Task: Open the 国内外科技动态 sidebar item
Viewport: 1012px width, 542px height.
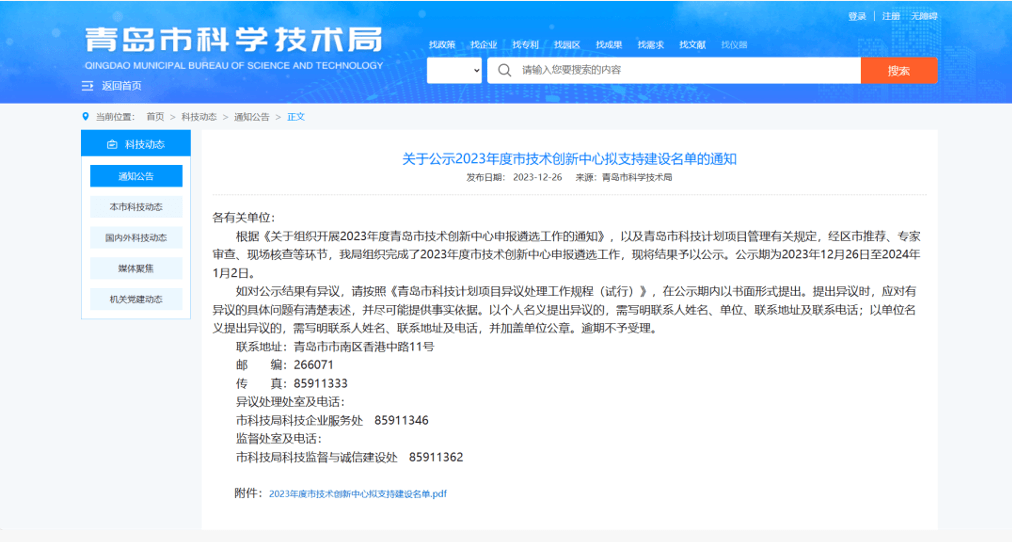Action: point(136,237)
